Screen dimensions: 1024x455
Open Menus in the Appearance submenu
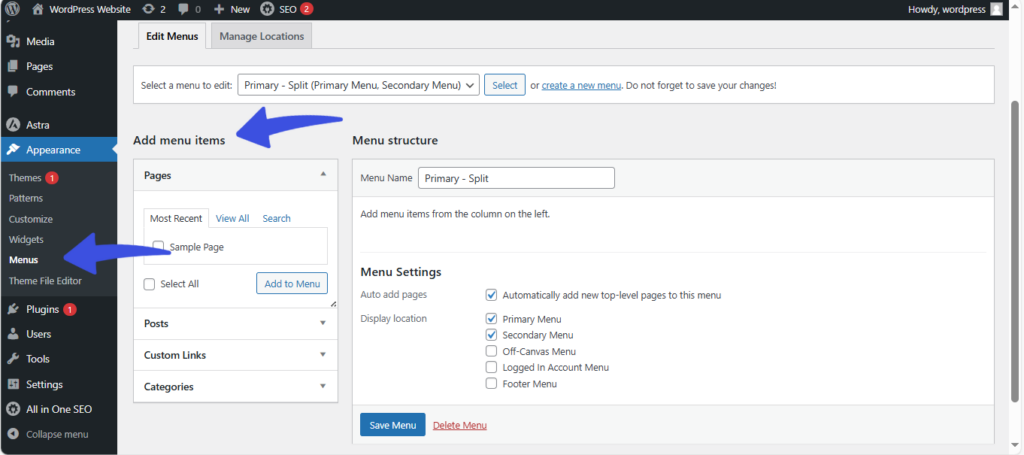pyautogui.click(x=24, y=260)
